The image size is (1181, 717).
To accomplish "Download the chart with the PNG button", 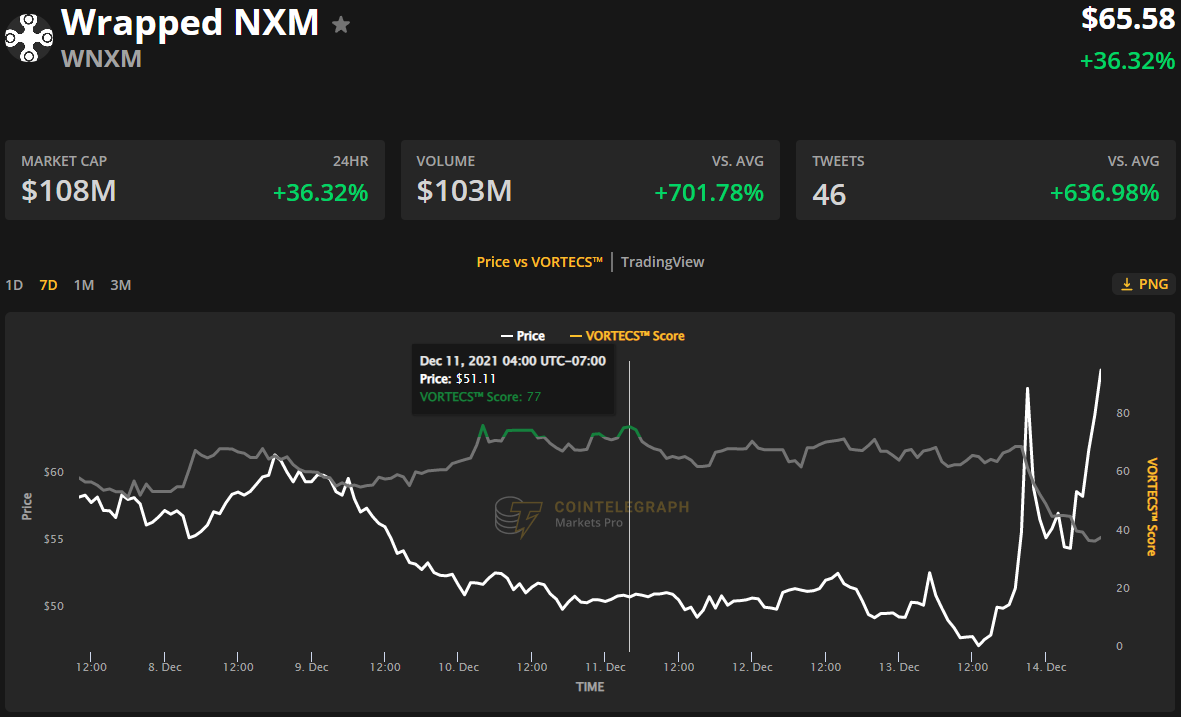I will tap(1143, 285).
